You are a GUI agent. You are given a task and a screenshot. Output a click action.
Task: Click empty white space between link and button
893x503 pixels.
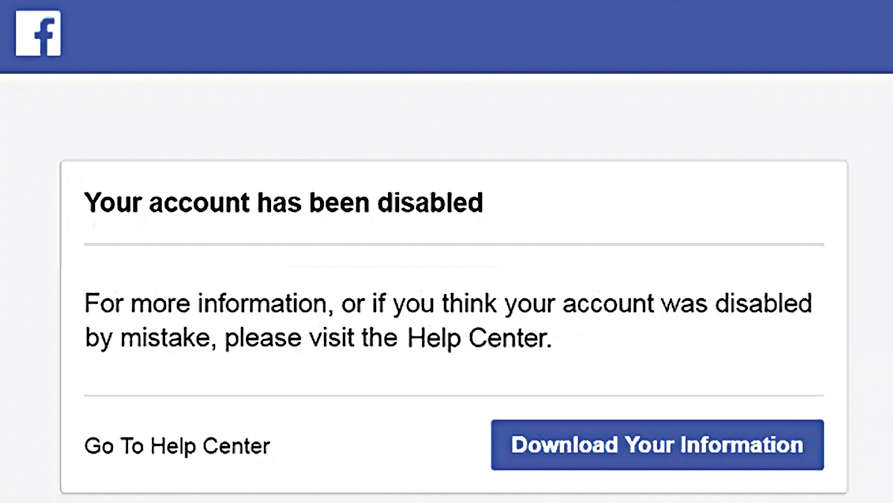[x=380, y=446]
